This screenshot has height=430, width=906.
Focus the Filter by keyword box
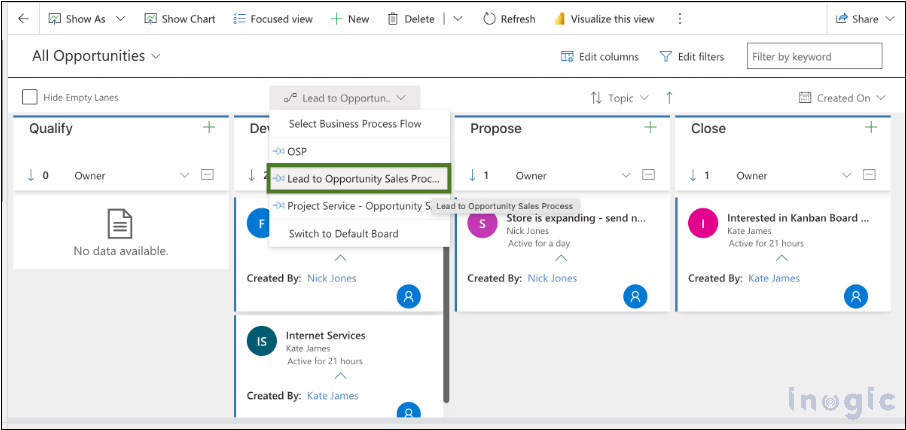coord(815,57)
